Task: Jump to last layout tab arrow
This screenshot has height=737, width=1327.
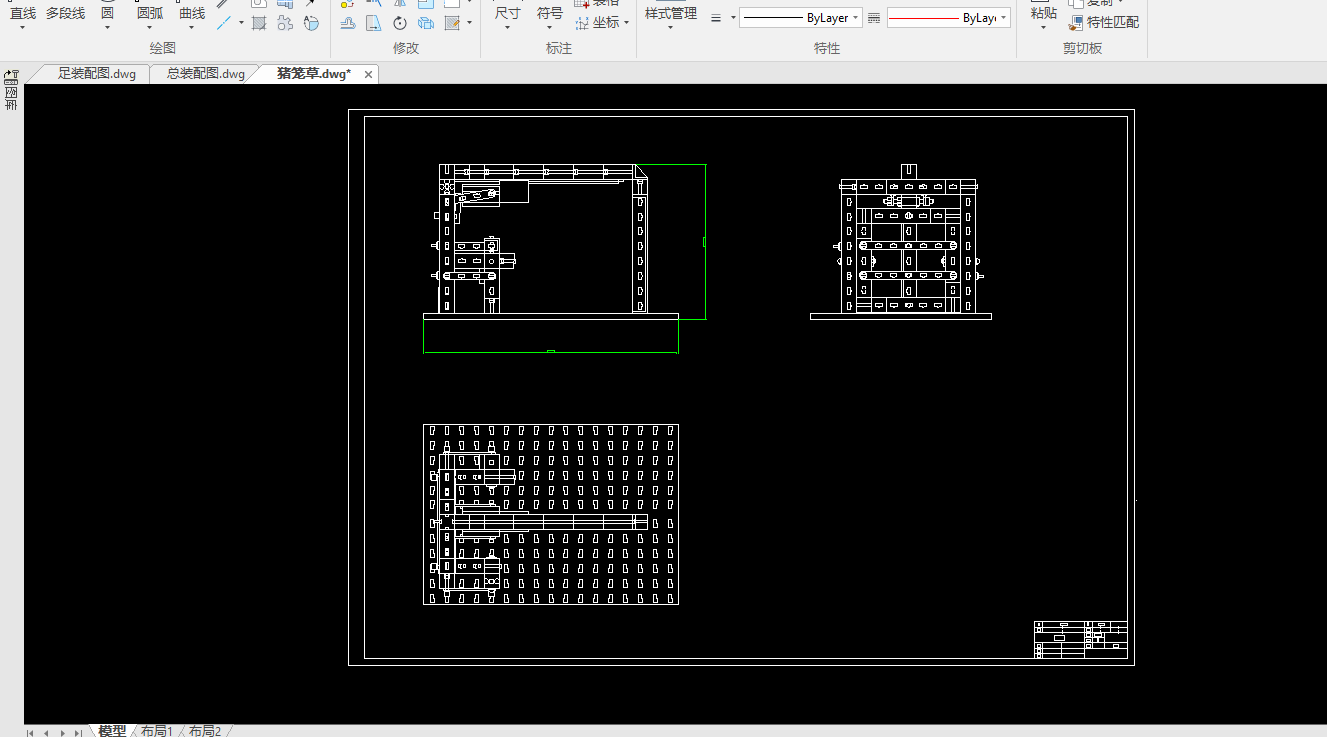Action: [78, 733]
